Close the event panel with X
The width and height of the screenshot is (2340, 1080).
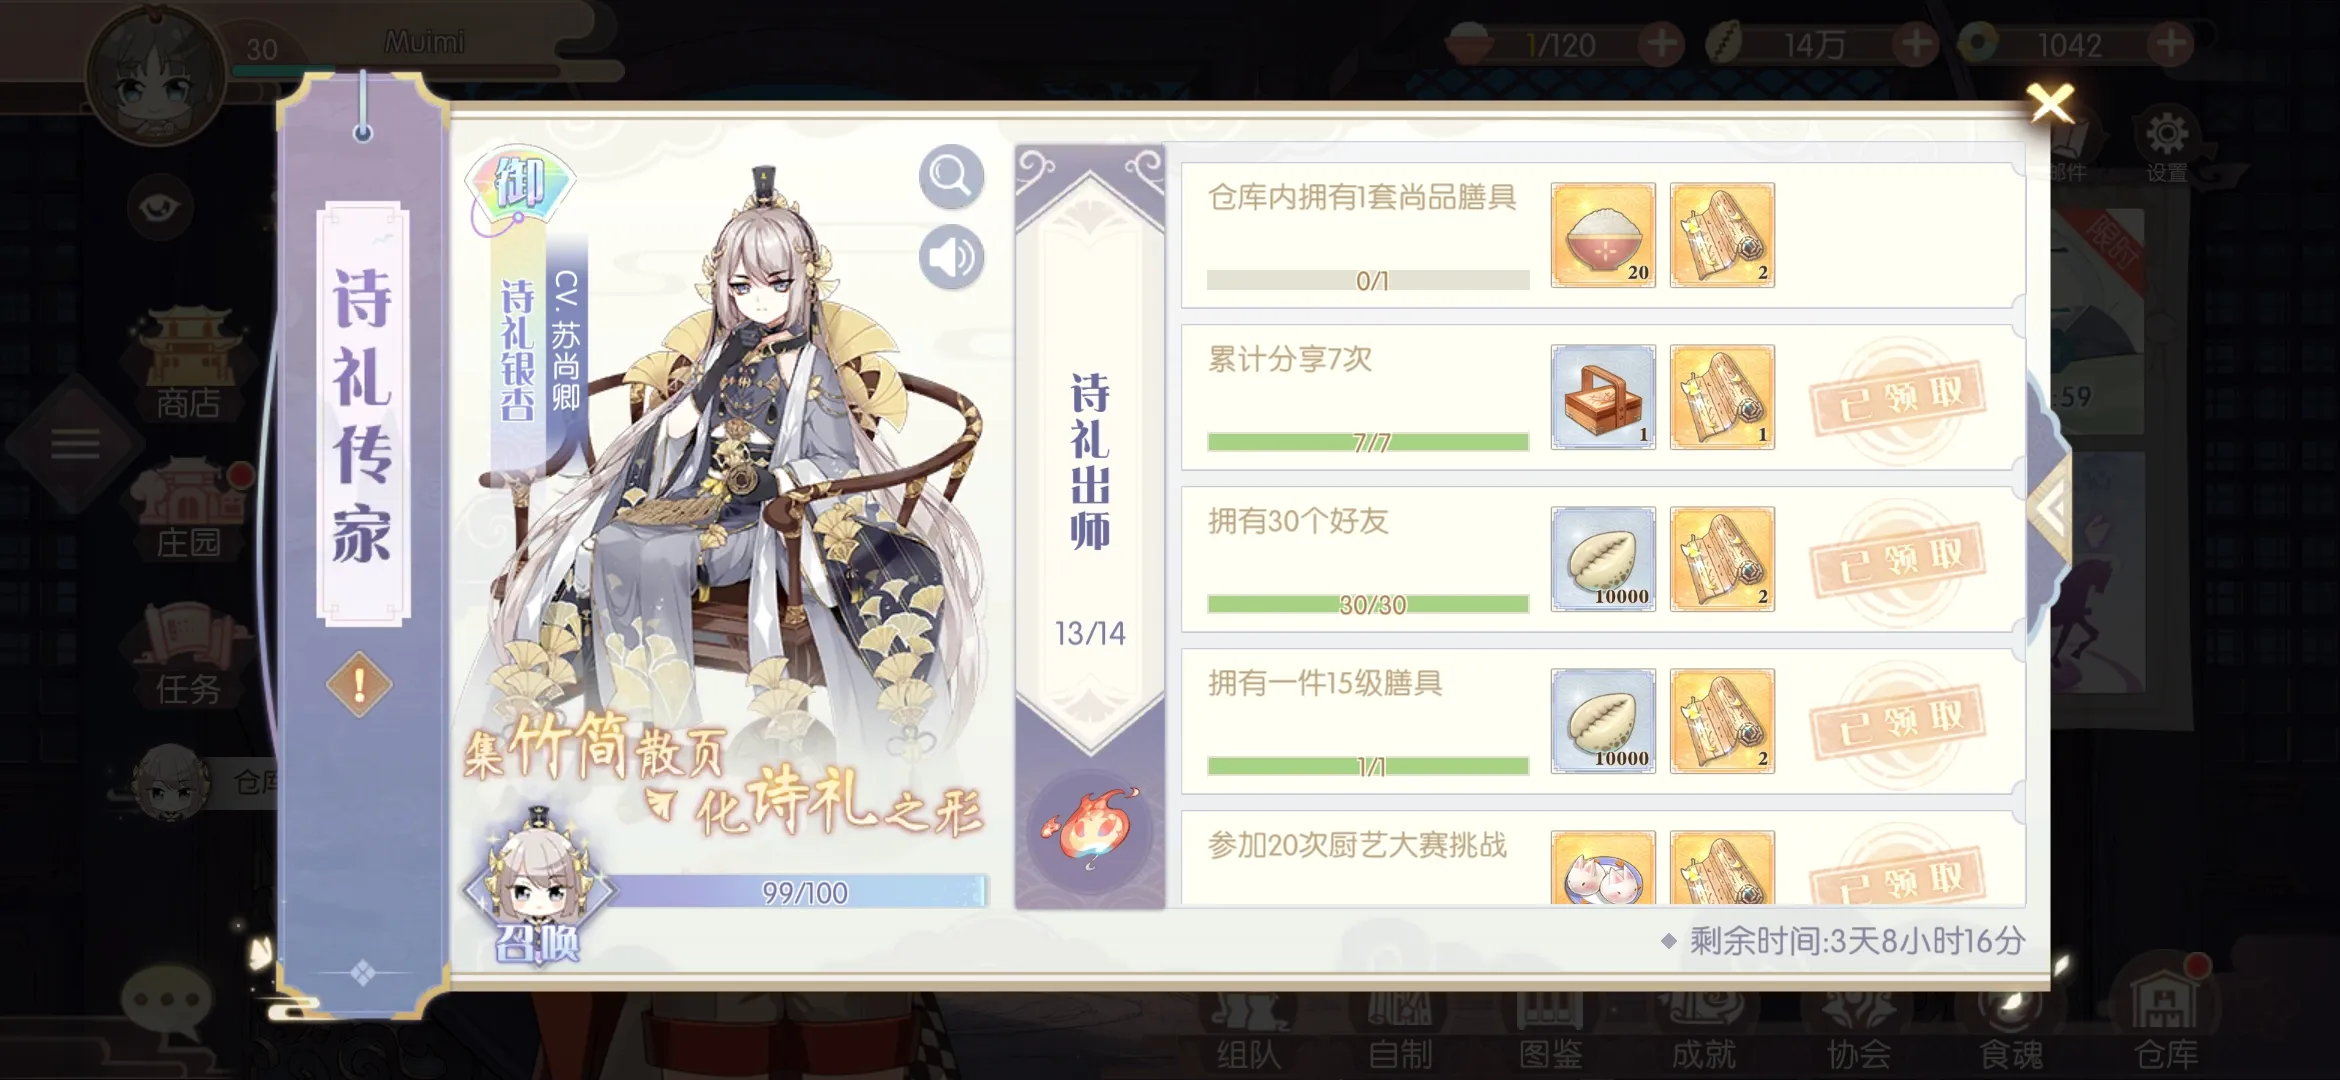coord(2051,103)
